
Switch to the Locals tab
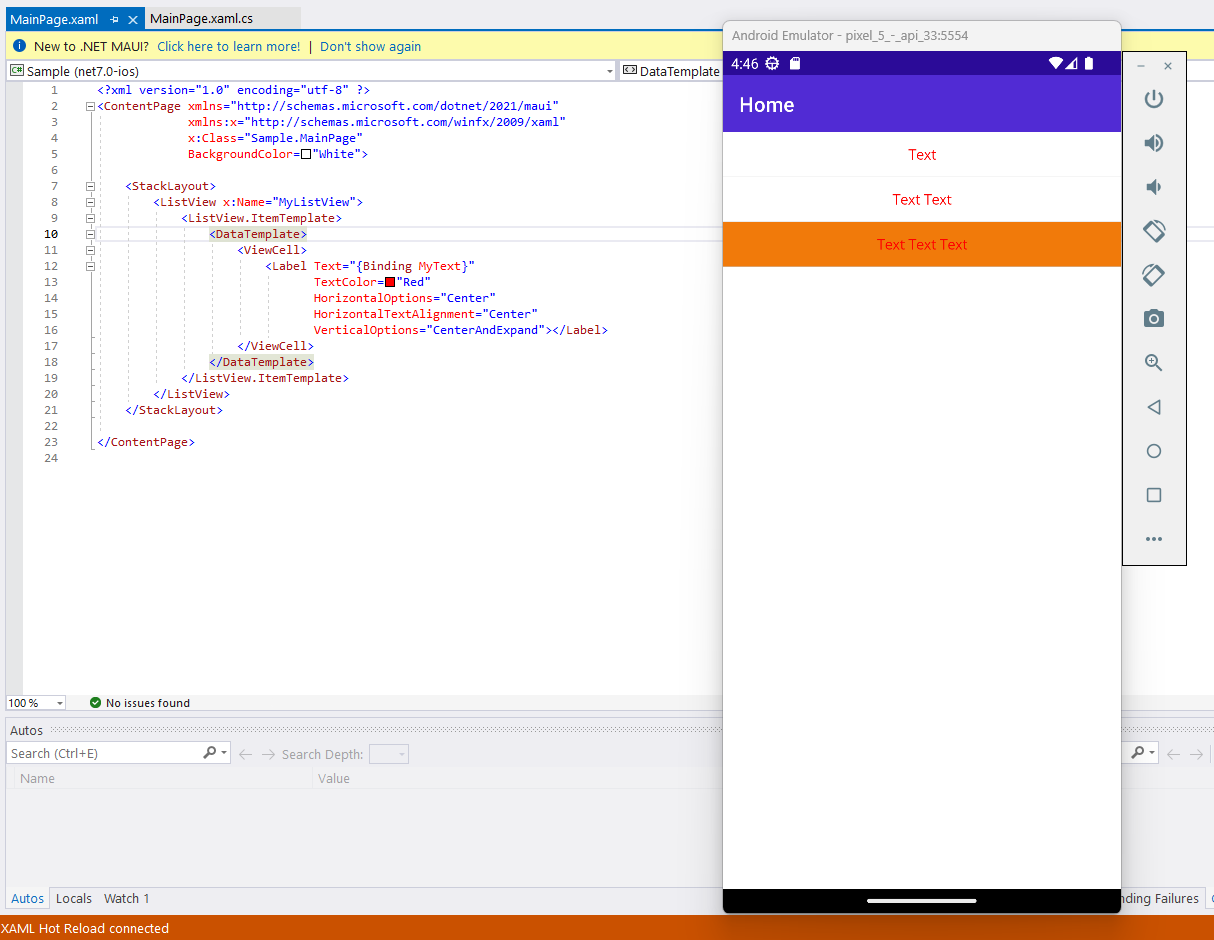tap(73, 898)
